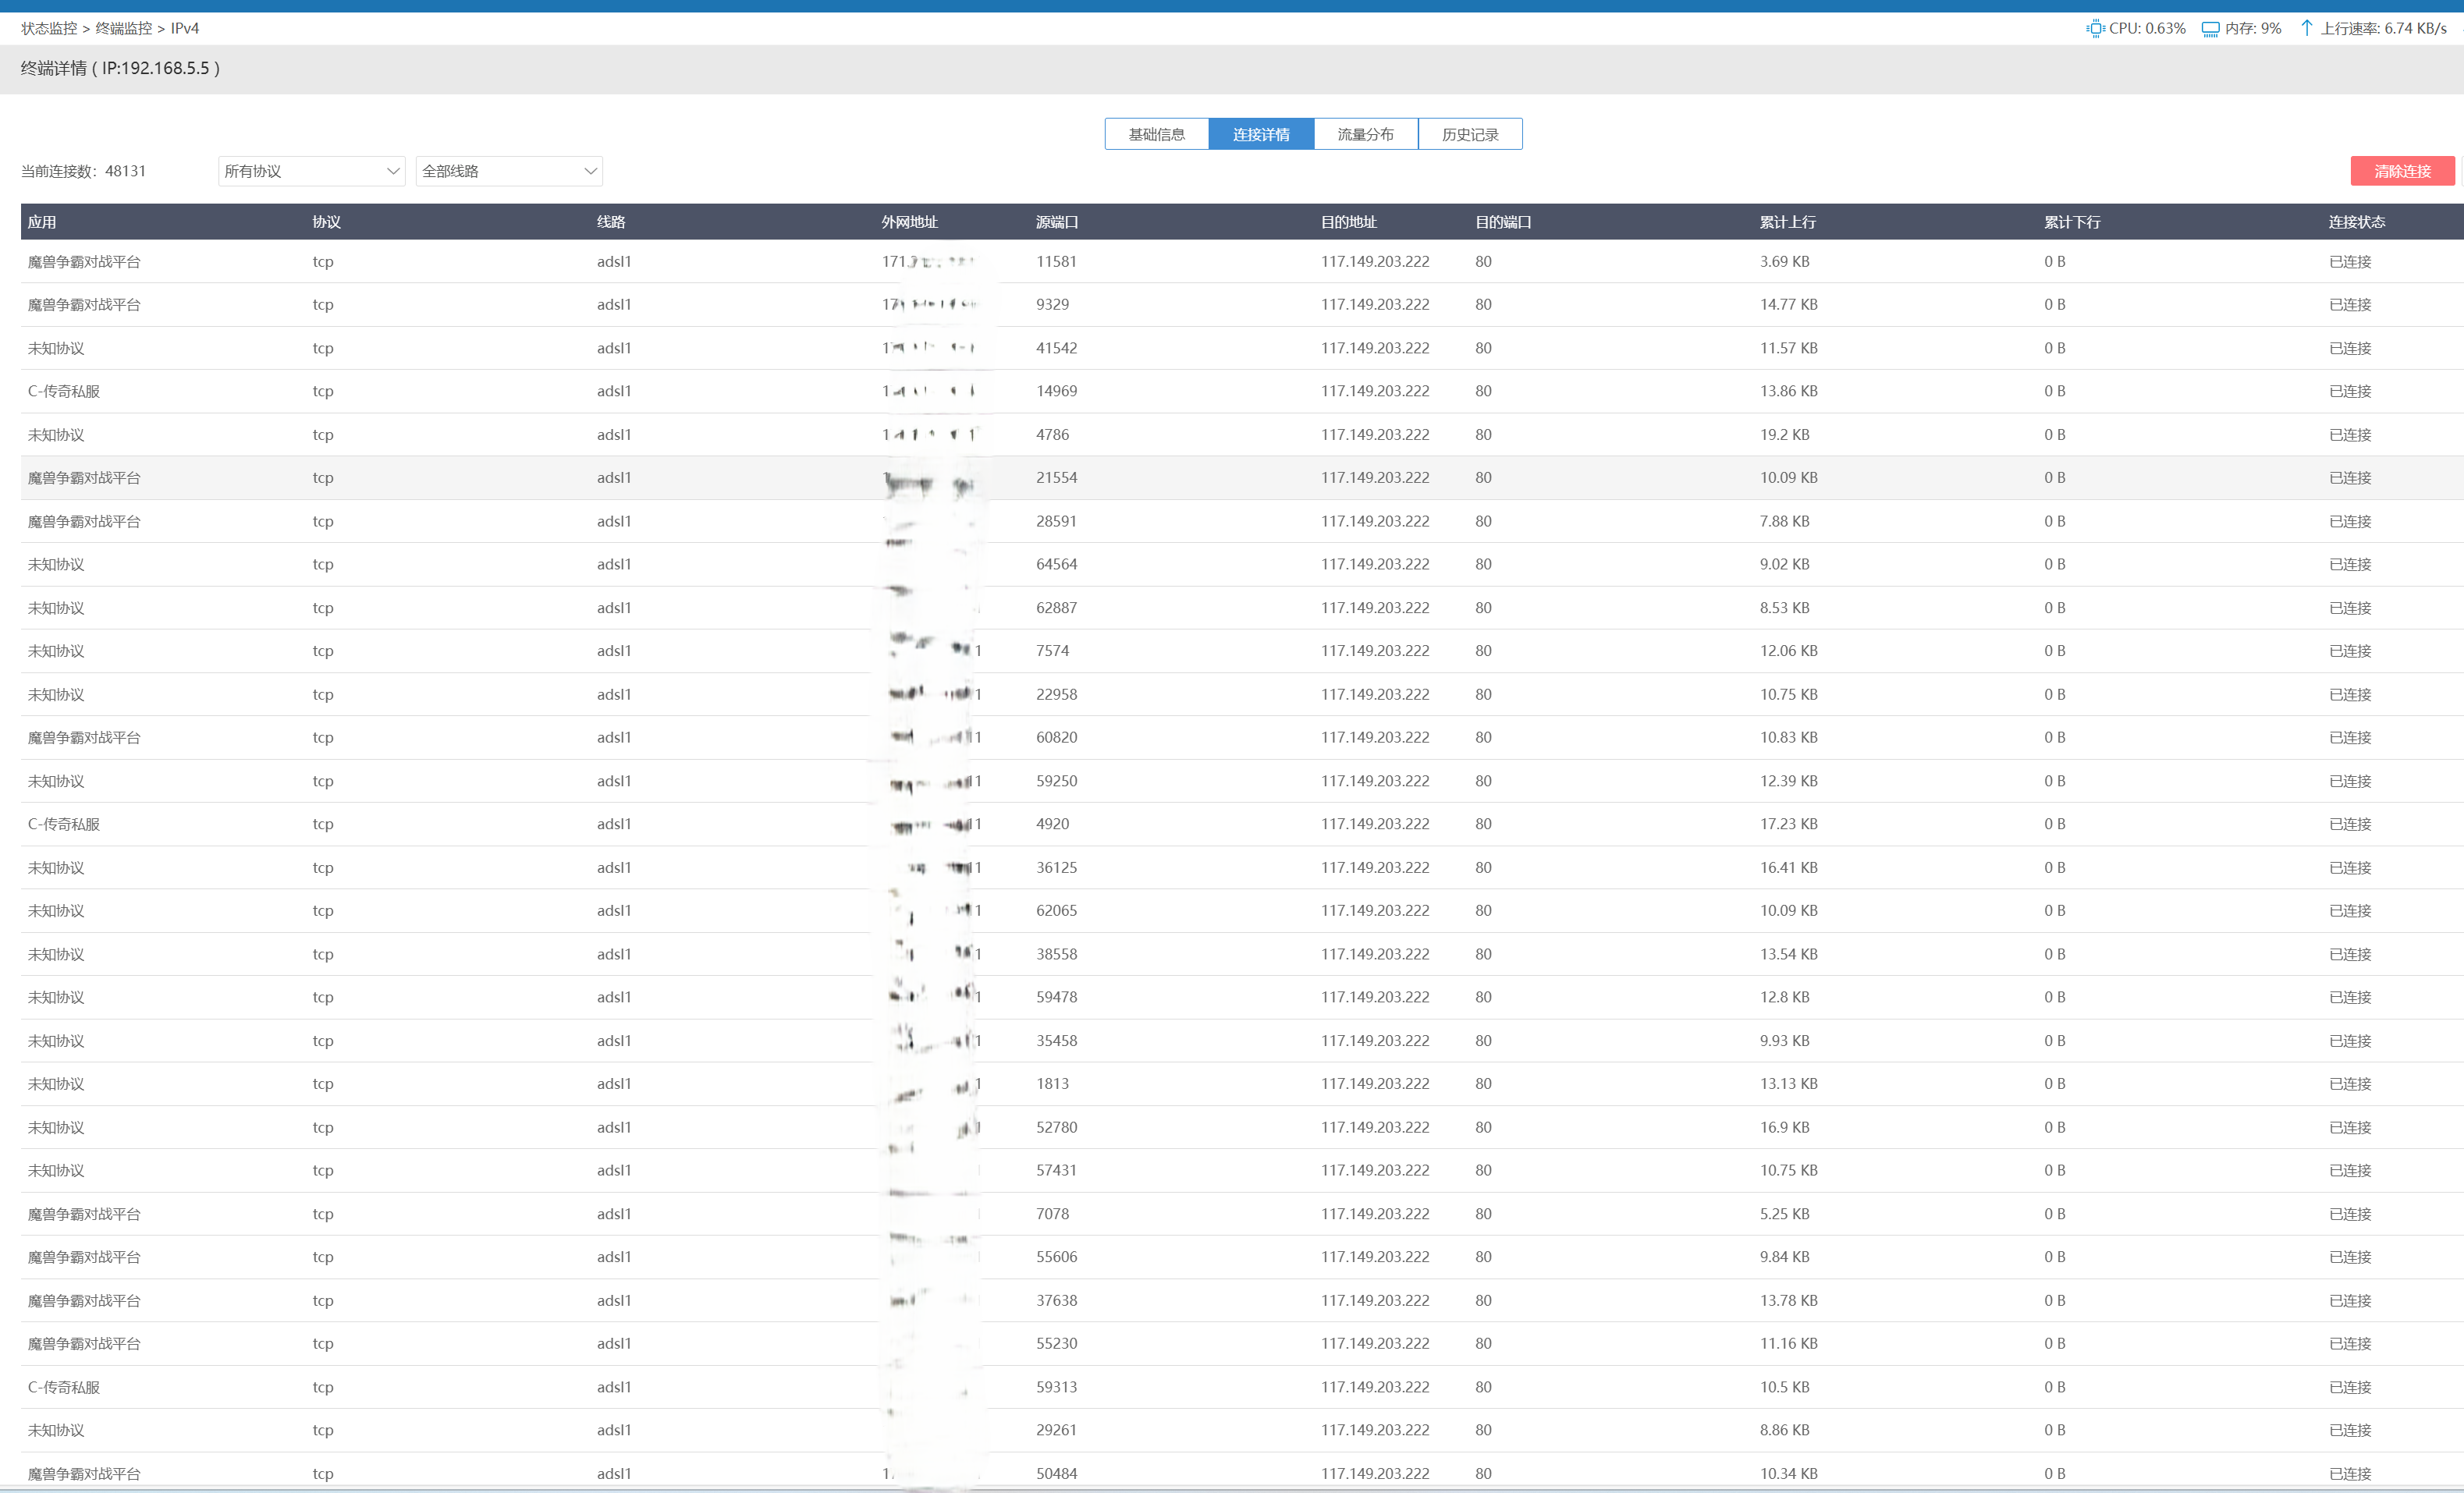Click the upload speed arrow icon
Image resolution: width=2464 pixels, height=1493 pixels.
tap(2306, 28)
